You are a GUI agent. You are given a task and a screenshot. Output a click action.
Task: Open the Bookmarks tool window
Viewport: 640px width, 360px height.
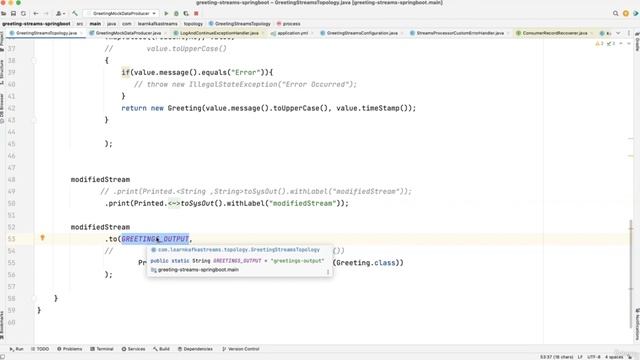pos(2,324)
